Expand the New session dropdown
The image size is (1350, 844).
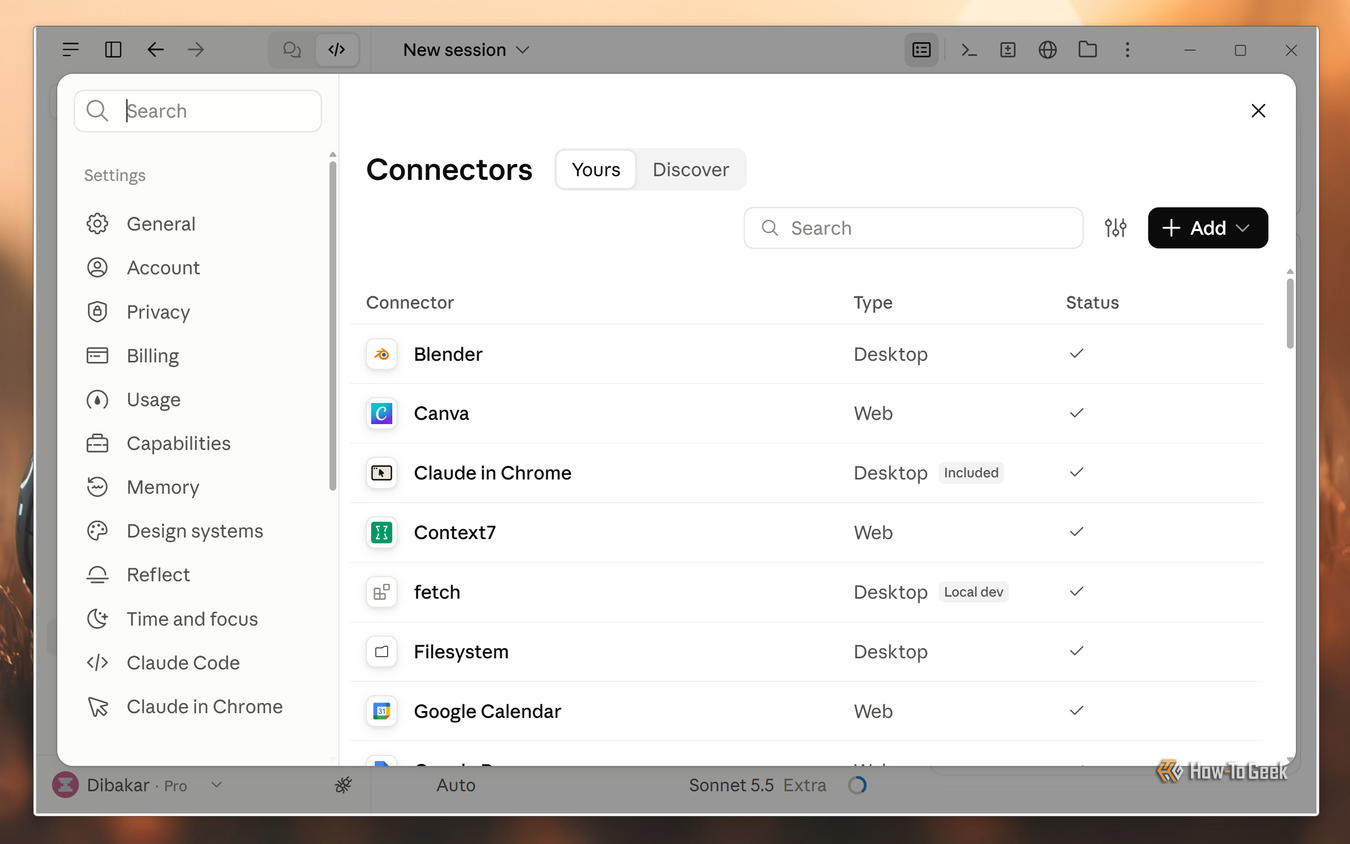click(x=466, y=49)
